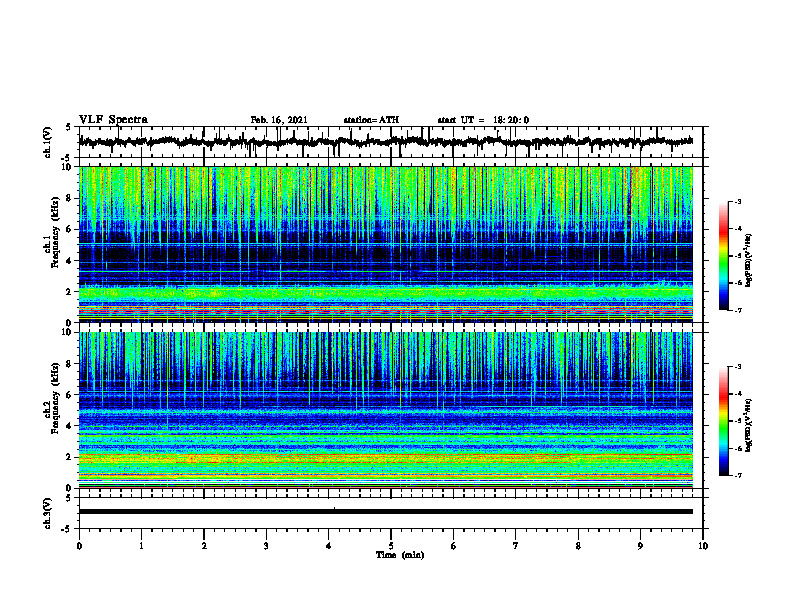
Task: Click the ch.2 color scale bar
Action: 723,421
